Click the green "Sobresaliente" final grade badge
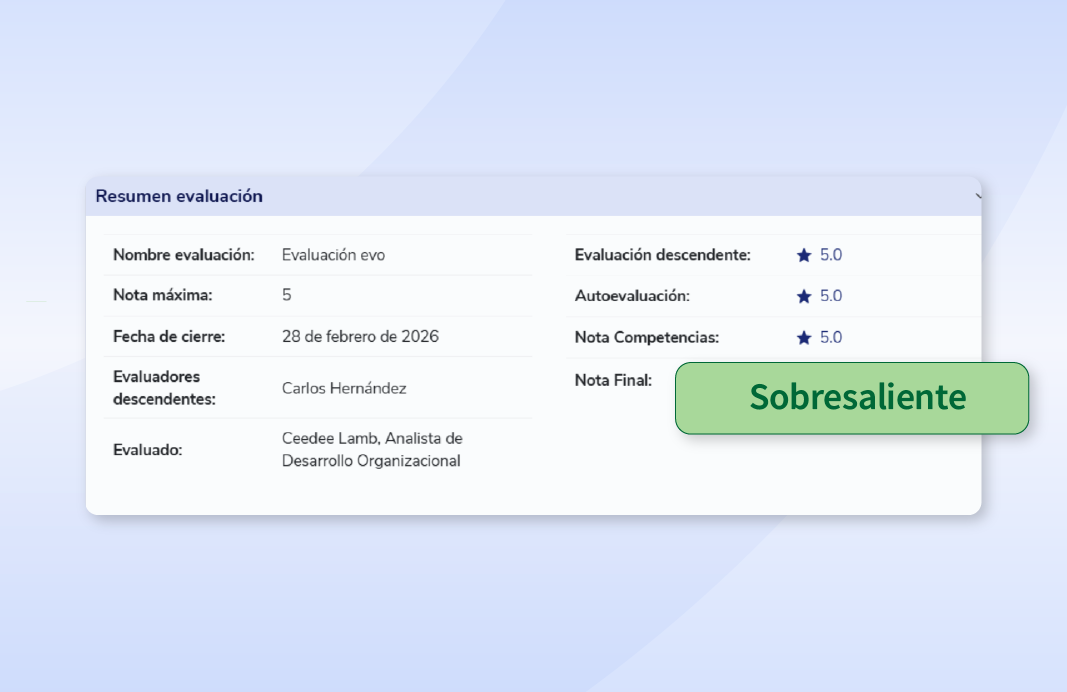The height and width of the screenshot is (692, 1067). pos(852,398)
